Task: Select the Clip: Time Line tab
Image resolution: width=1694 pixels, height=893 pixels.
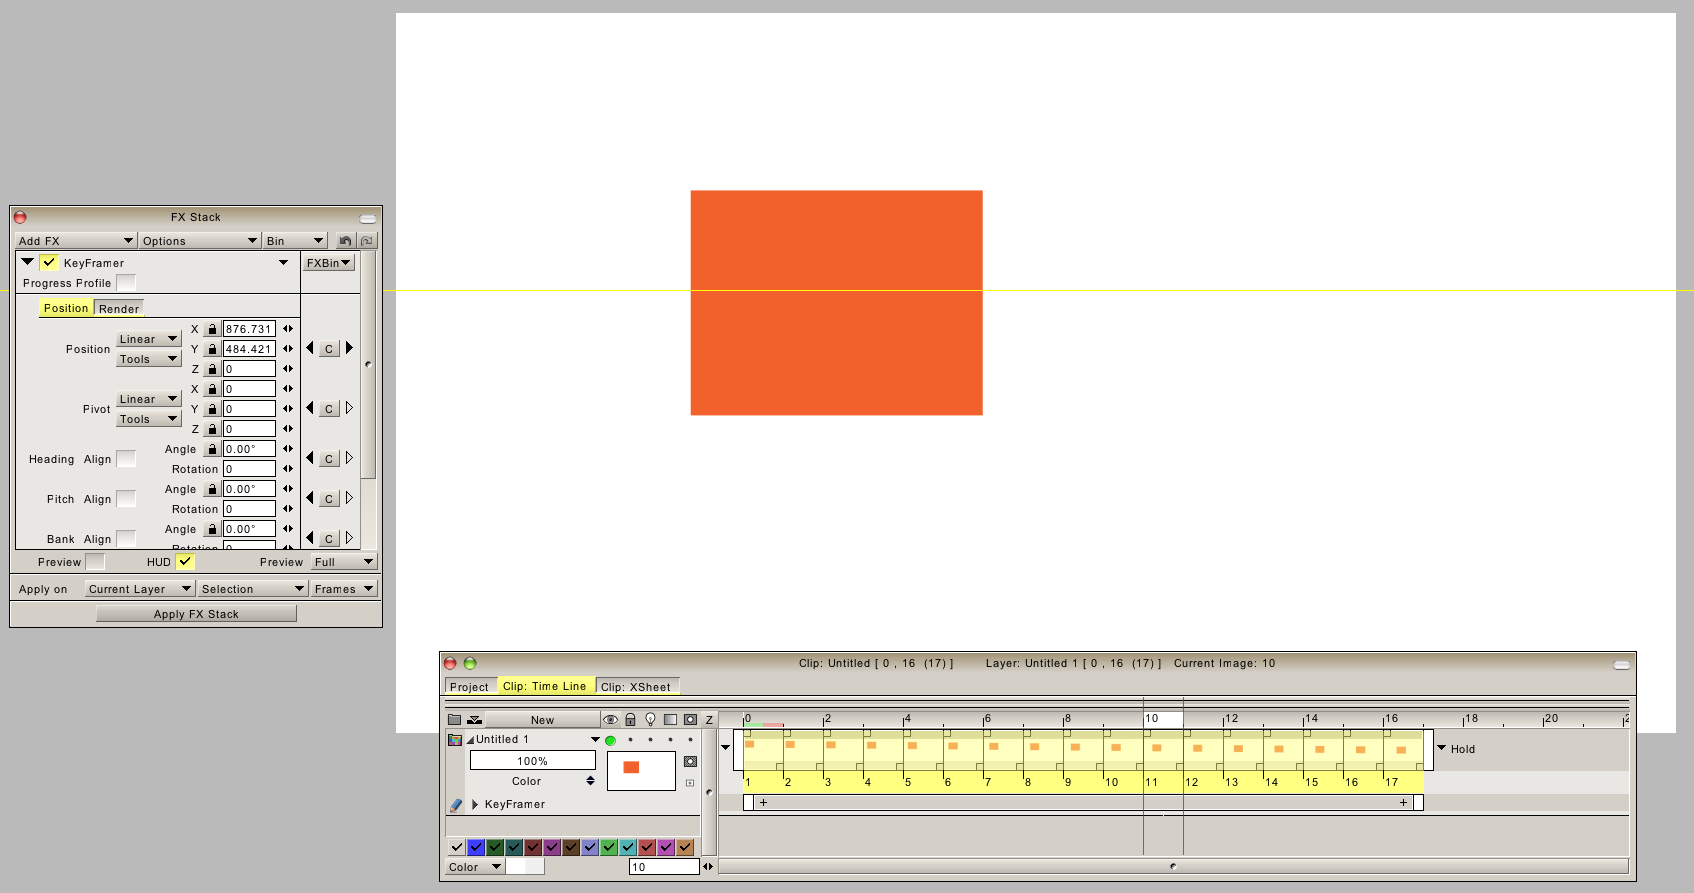Action: click(x=545, y=686)
